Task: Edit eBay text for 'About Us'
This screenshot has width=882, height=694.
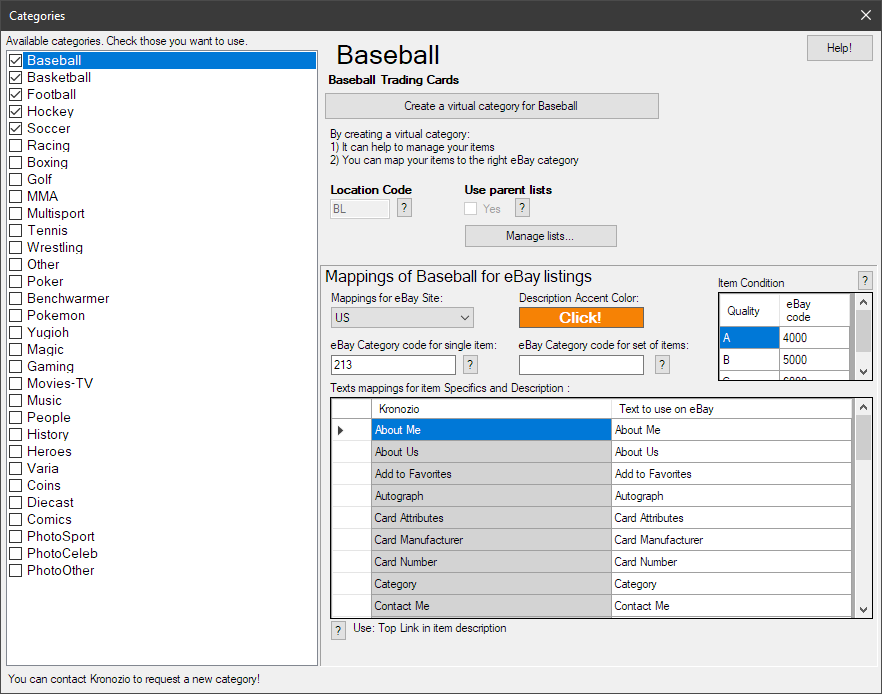Action: pos(731,452)
